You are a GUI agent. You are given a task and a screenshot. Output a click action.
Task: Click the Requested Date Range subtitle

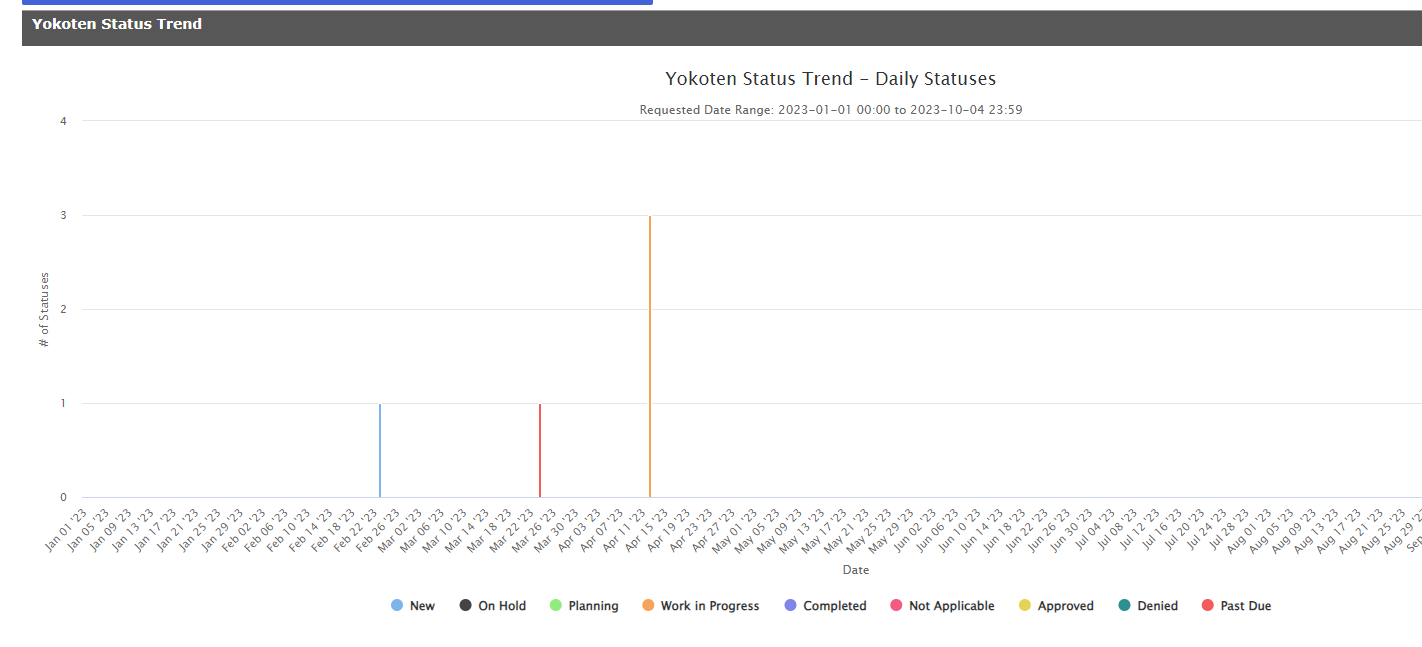pyautogui.click(x=830, y=110)
